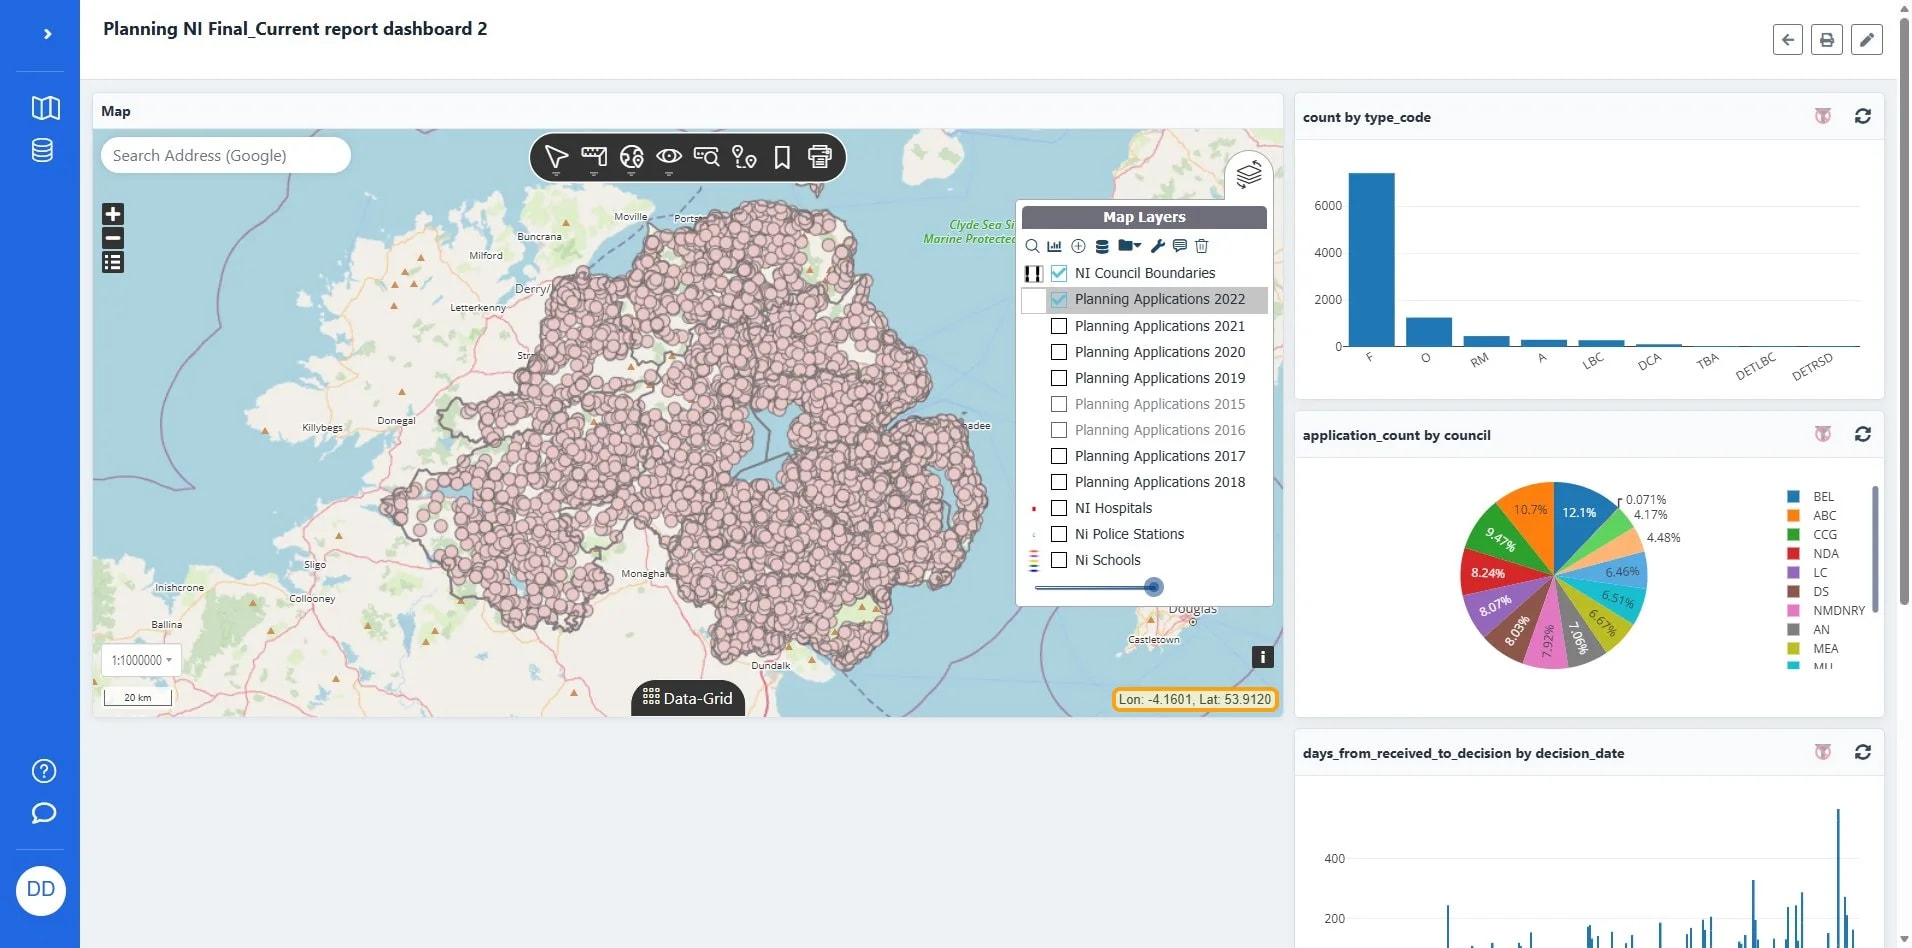The height and width of the screenshot is (948, 1912).
Task: Zoom in with the plus map button
Action: click(113, 214)
